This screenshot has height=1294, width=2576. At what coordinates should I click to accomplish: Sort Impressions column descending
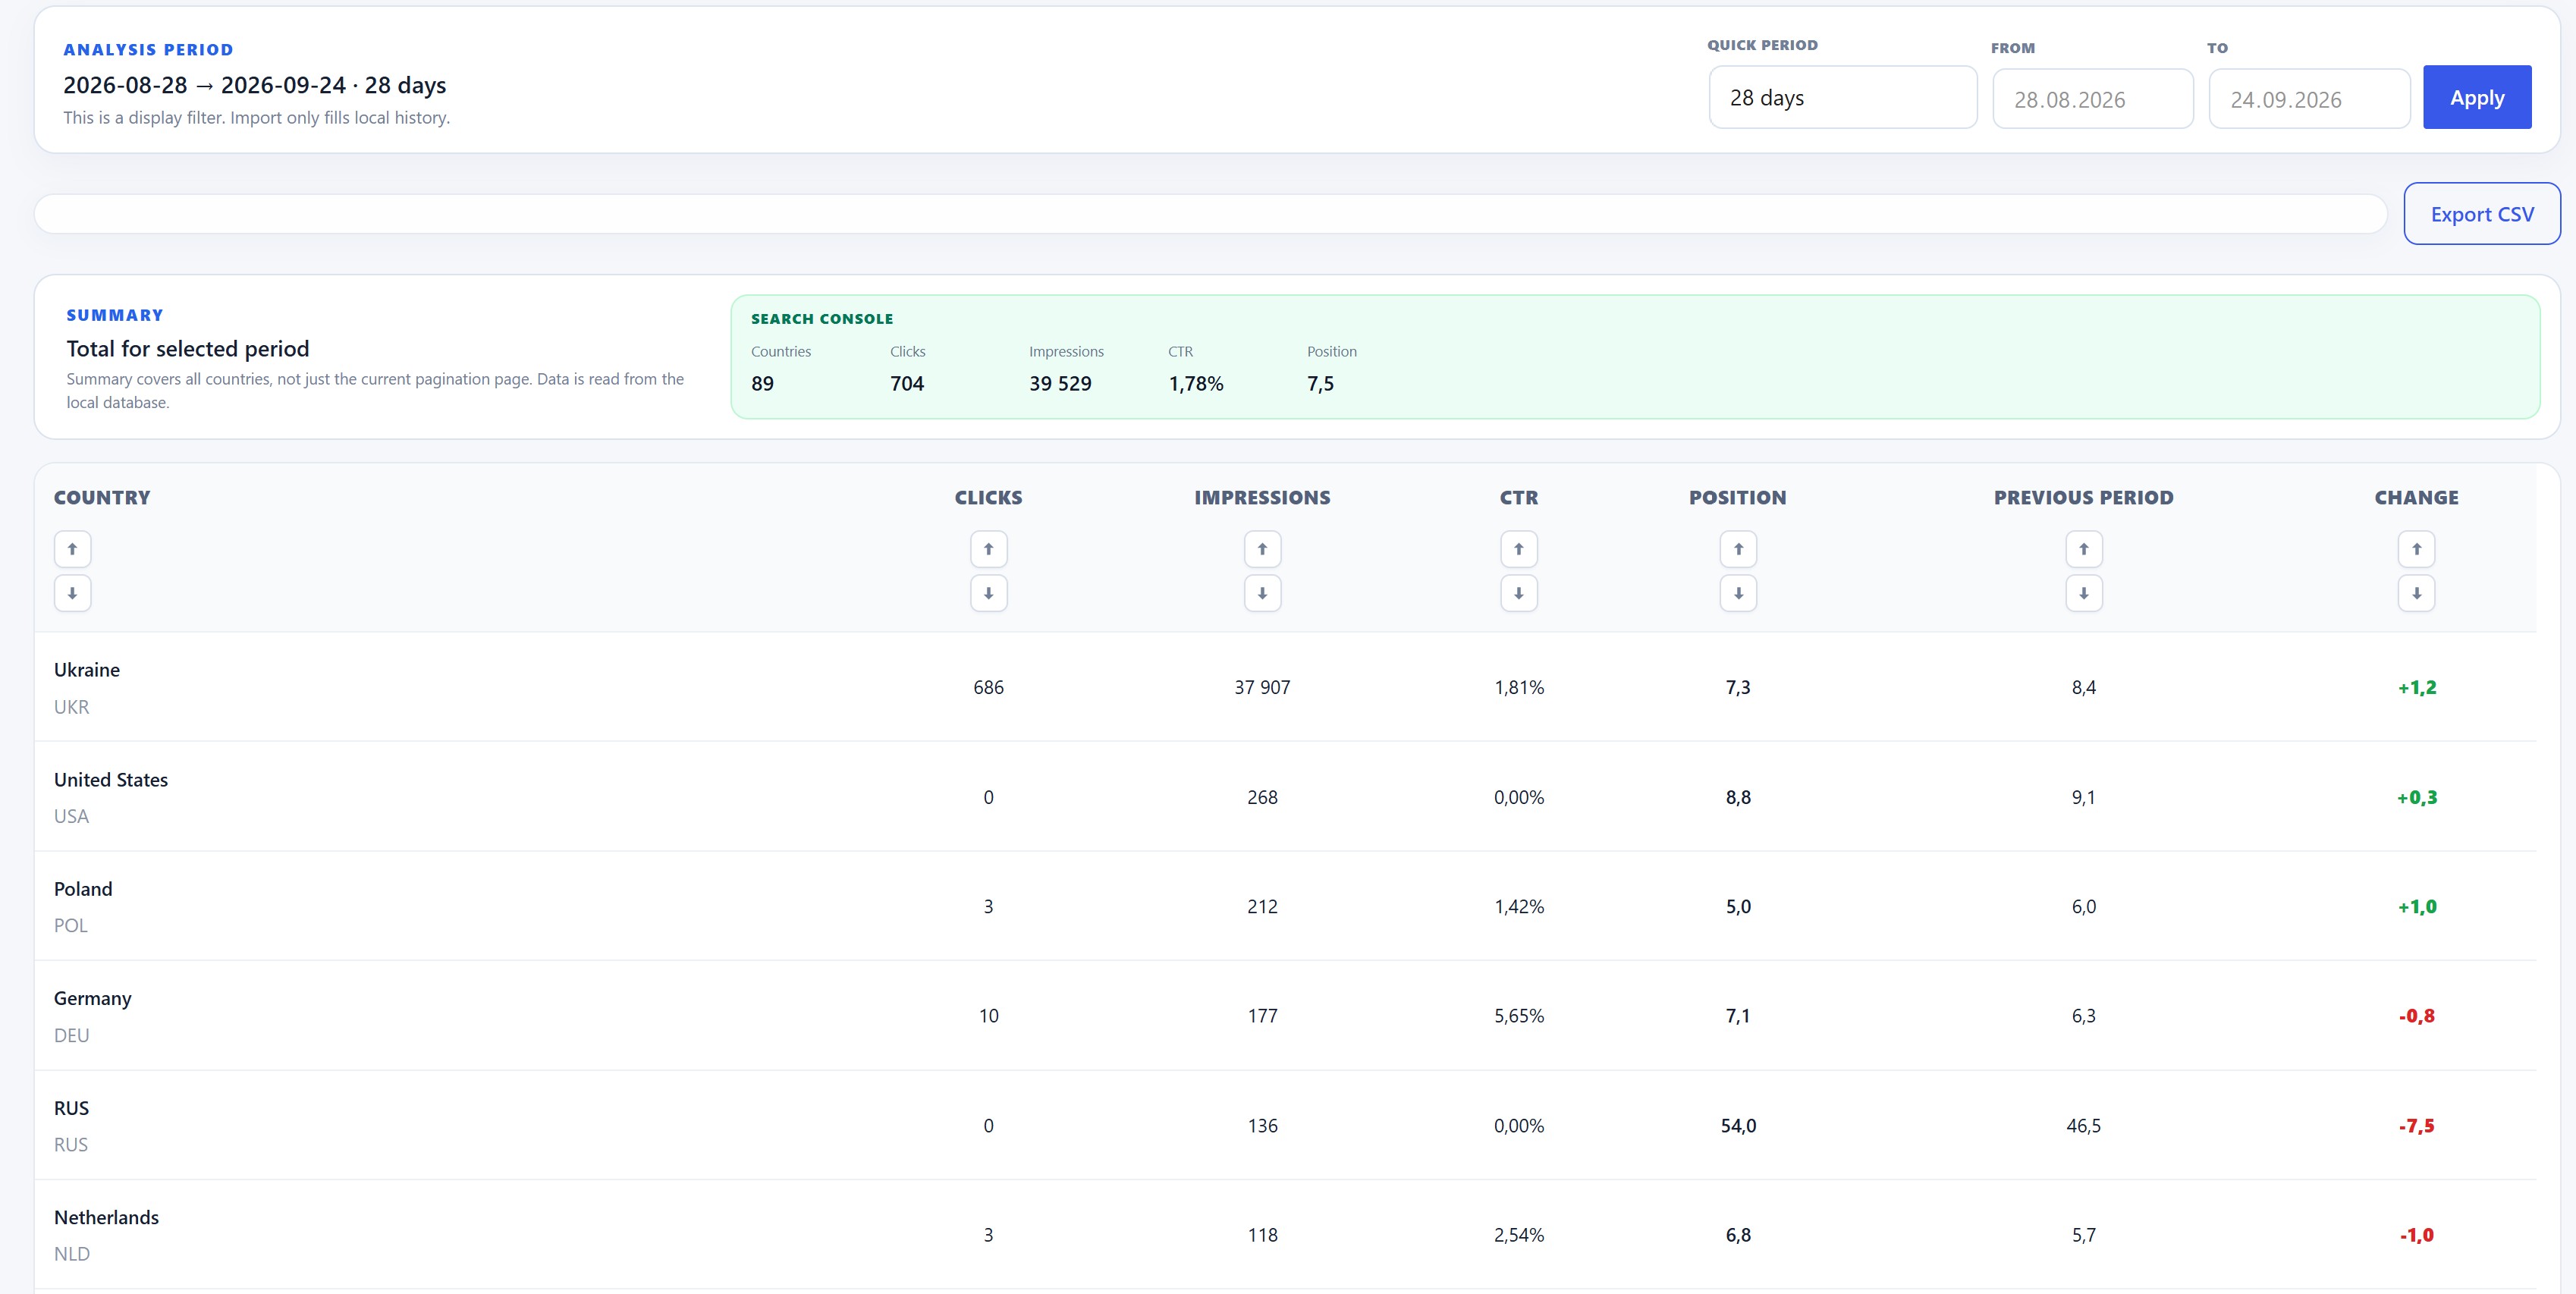[1262, 593]
